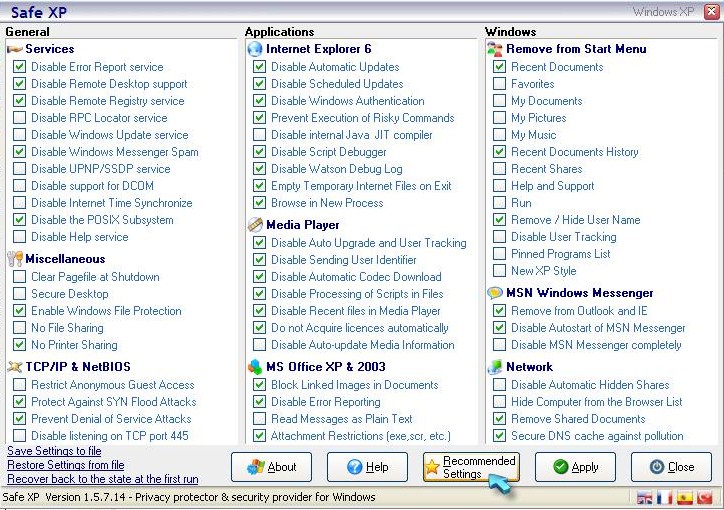This screenshot has width=724, height=510.
Task: Open Save Settings to file link
Action: [54, 451]
